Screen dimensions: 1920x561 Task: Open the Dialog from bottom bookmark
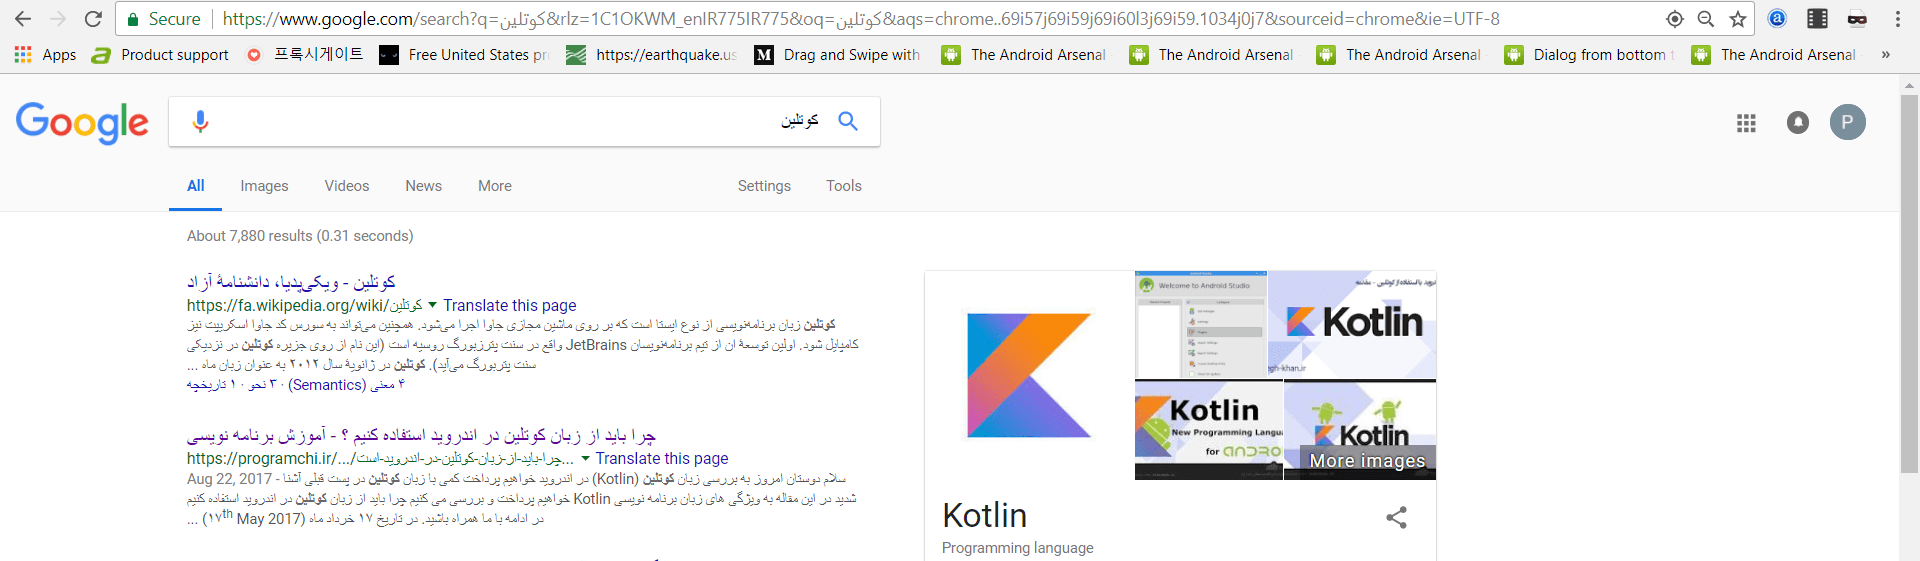click(1590, 55)
